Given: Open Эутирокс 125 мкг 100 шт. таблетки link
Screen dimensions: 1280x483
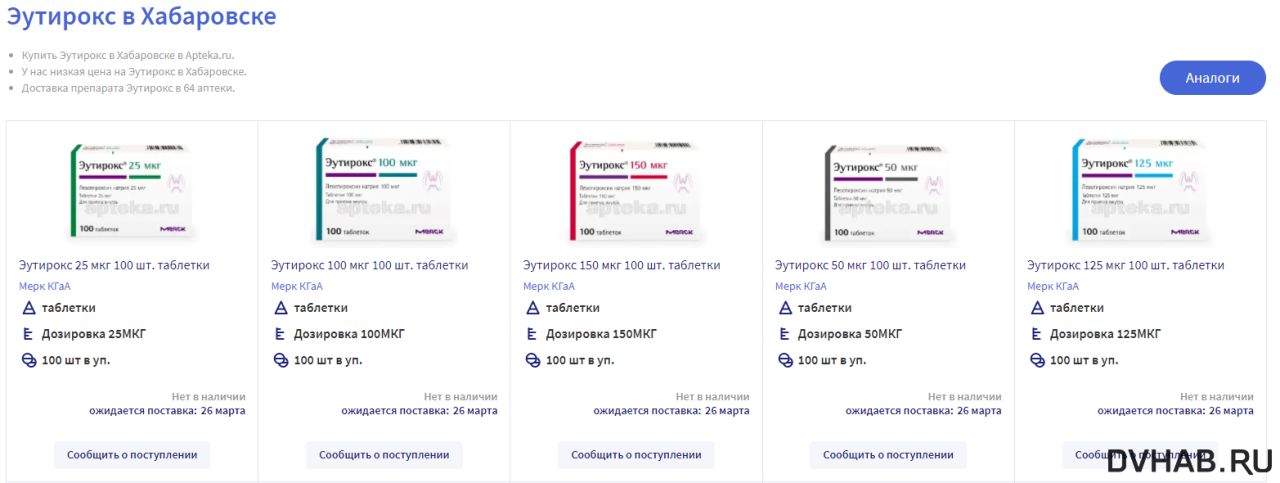Looking at the screenshot, I should [1125, 265].
